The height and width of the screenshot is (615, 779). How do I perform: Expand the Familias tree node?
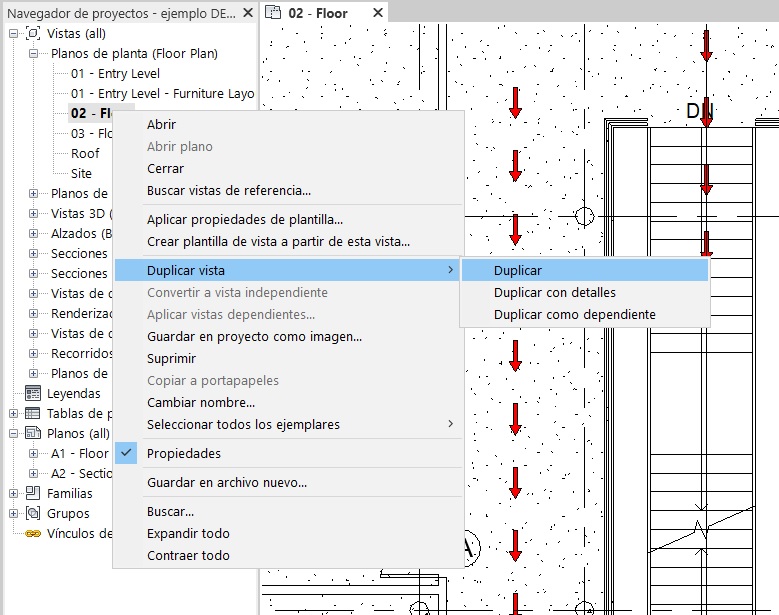pyautogui.click(x=13, y=494)
